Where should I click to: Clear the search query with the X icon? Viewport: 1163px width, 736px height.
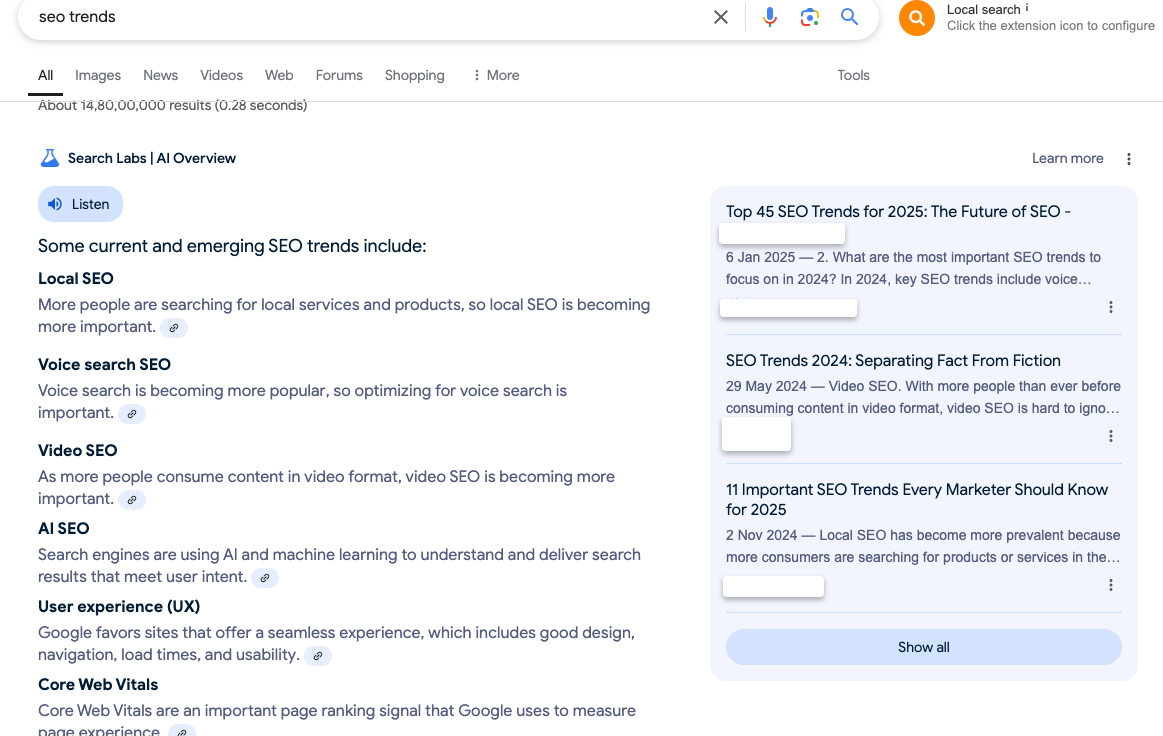pyautogui.click(x=721, y=17)
